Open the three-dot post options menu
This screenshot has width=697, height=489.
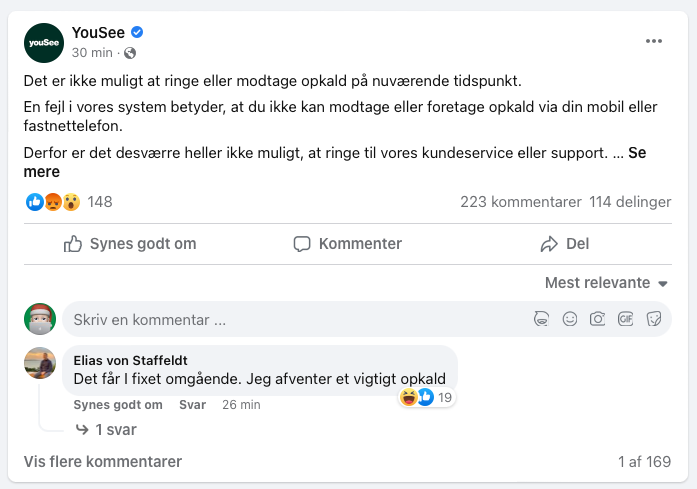(x=654, y=41)
